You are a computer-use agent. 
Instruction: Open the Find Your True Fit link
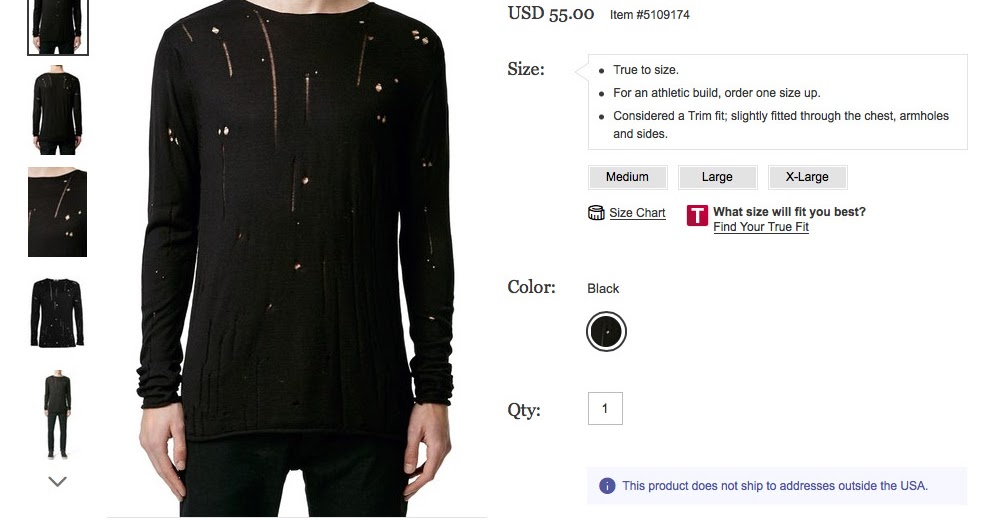click(x=761, y=227)
